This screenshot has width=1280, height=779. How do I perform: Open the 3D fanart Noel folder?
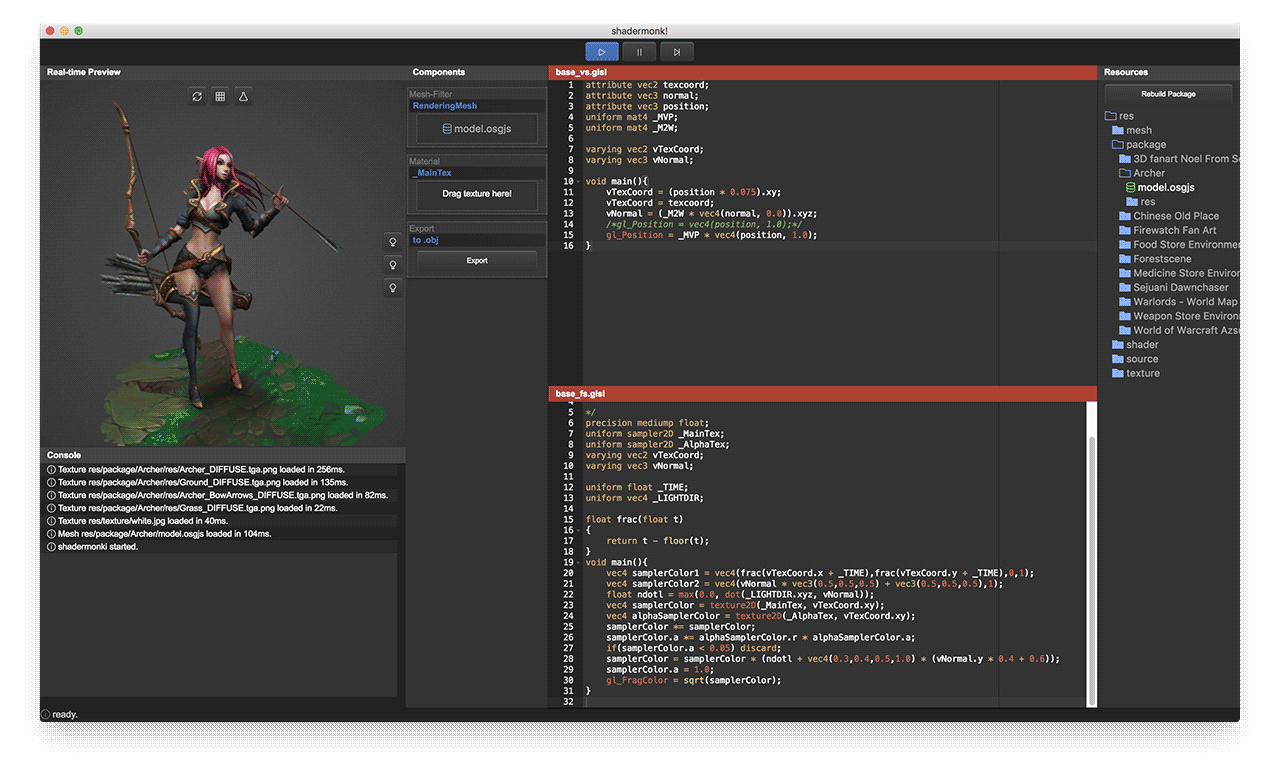(1178, 158)
